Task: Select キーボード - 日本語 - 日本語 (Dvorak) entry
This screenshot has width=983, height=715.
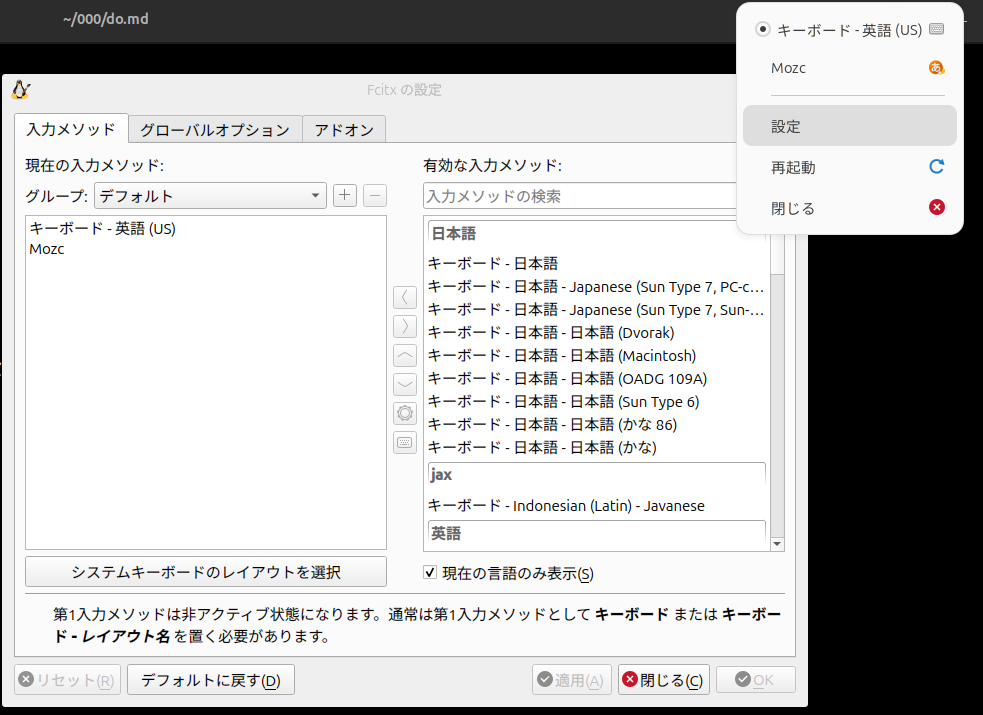Action: (597, 332)
